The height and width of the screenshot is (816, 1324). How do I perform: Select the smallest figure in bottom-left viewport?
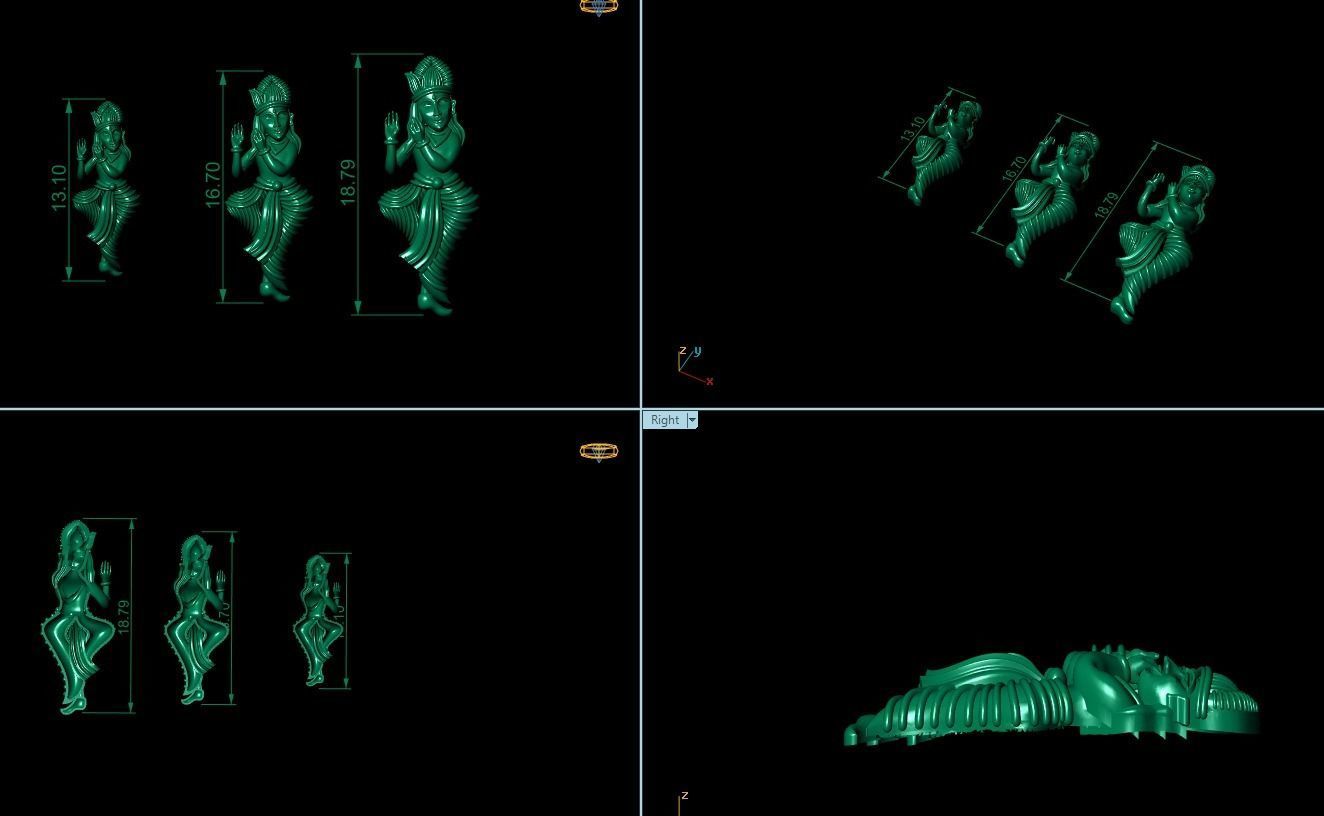point(317,621)
